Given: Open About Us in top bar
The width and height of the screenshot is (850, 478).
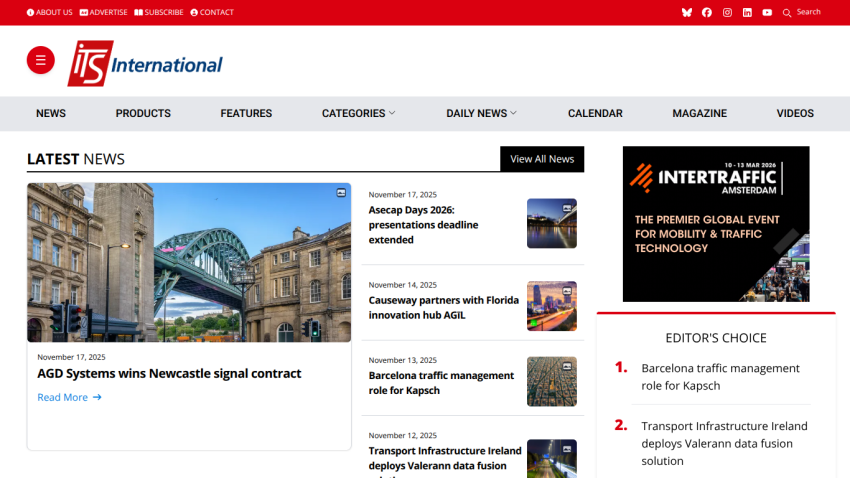Looking at the screenshot, I should click(49, 12).
